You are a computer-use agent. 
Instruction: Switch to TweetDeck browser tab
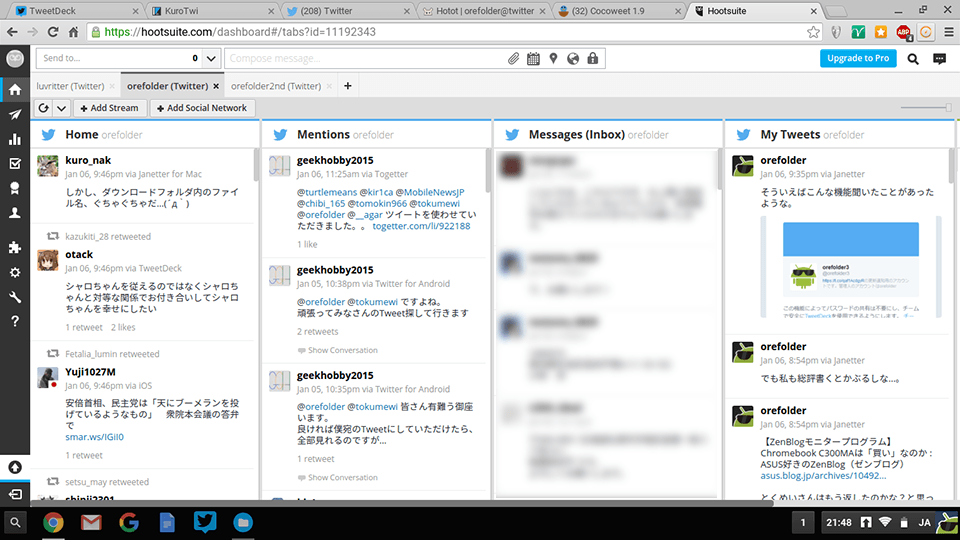click(77, 11)
